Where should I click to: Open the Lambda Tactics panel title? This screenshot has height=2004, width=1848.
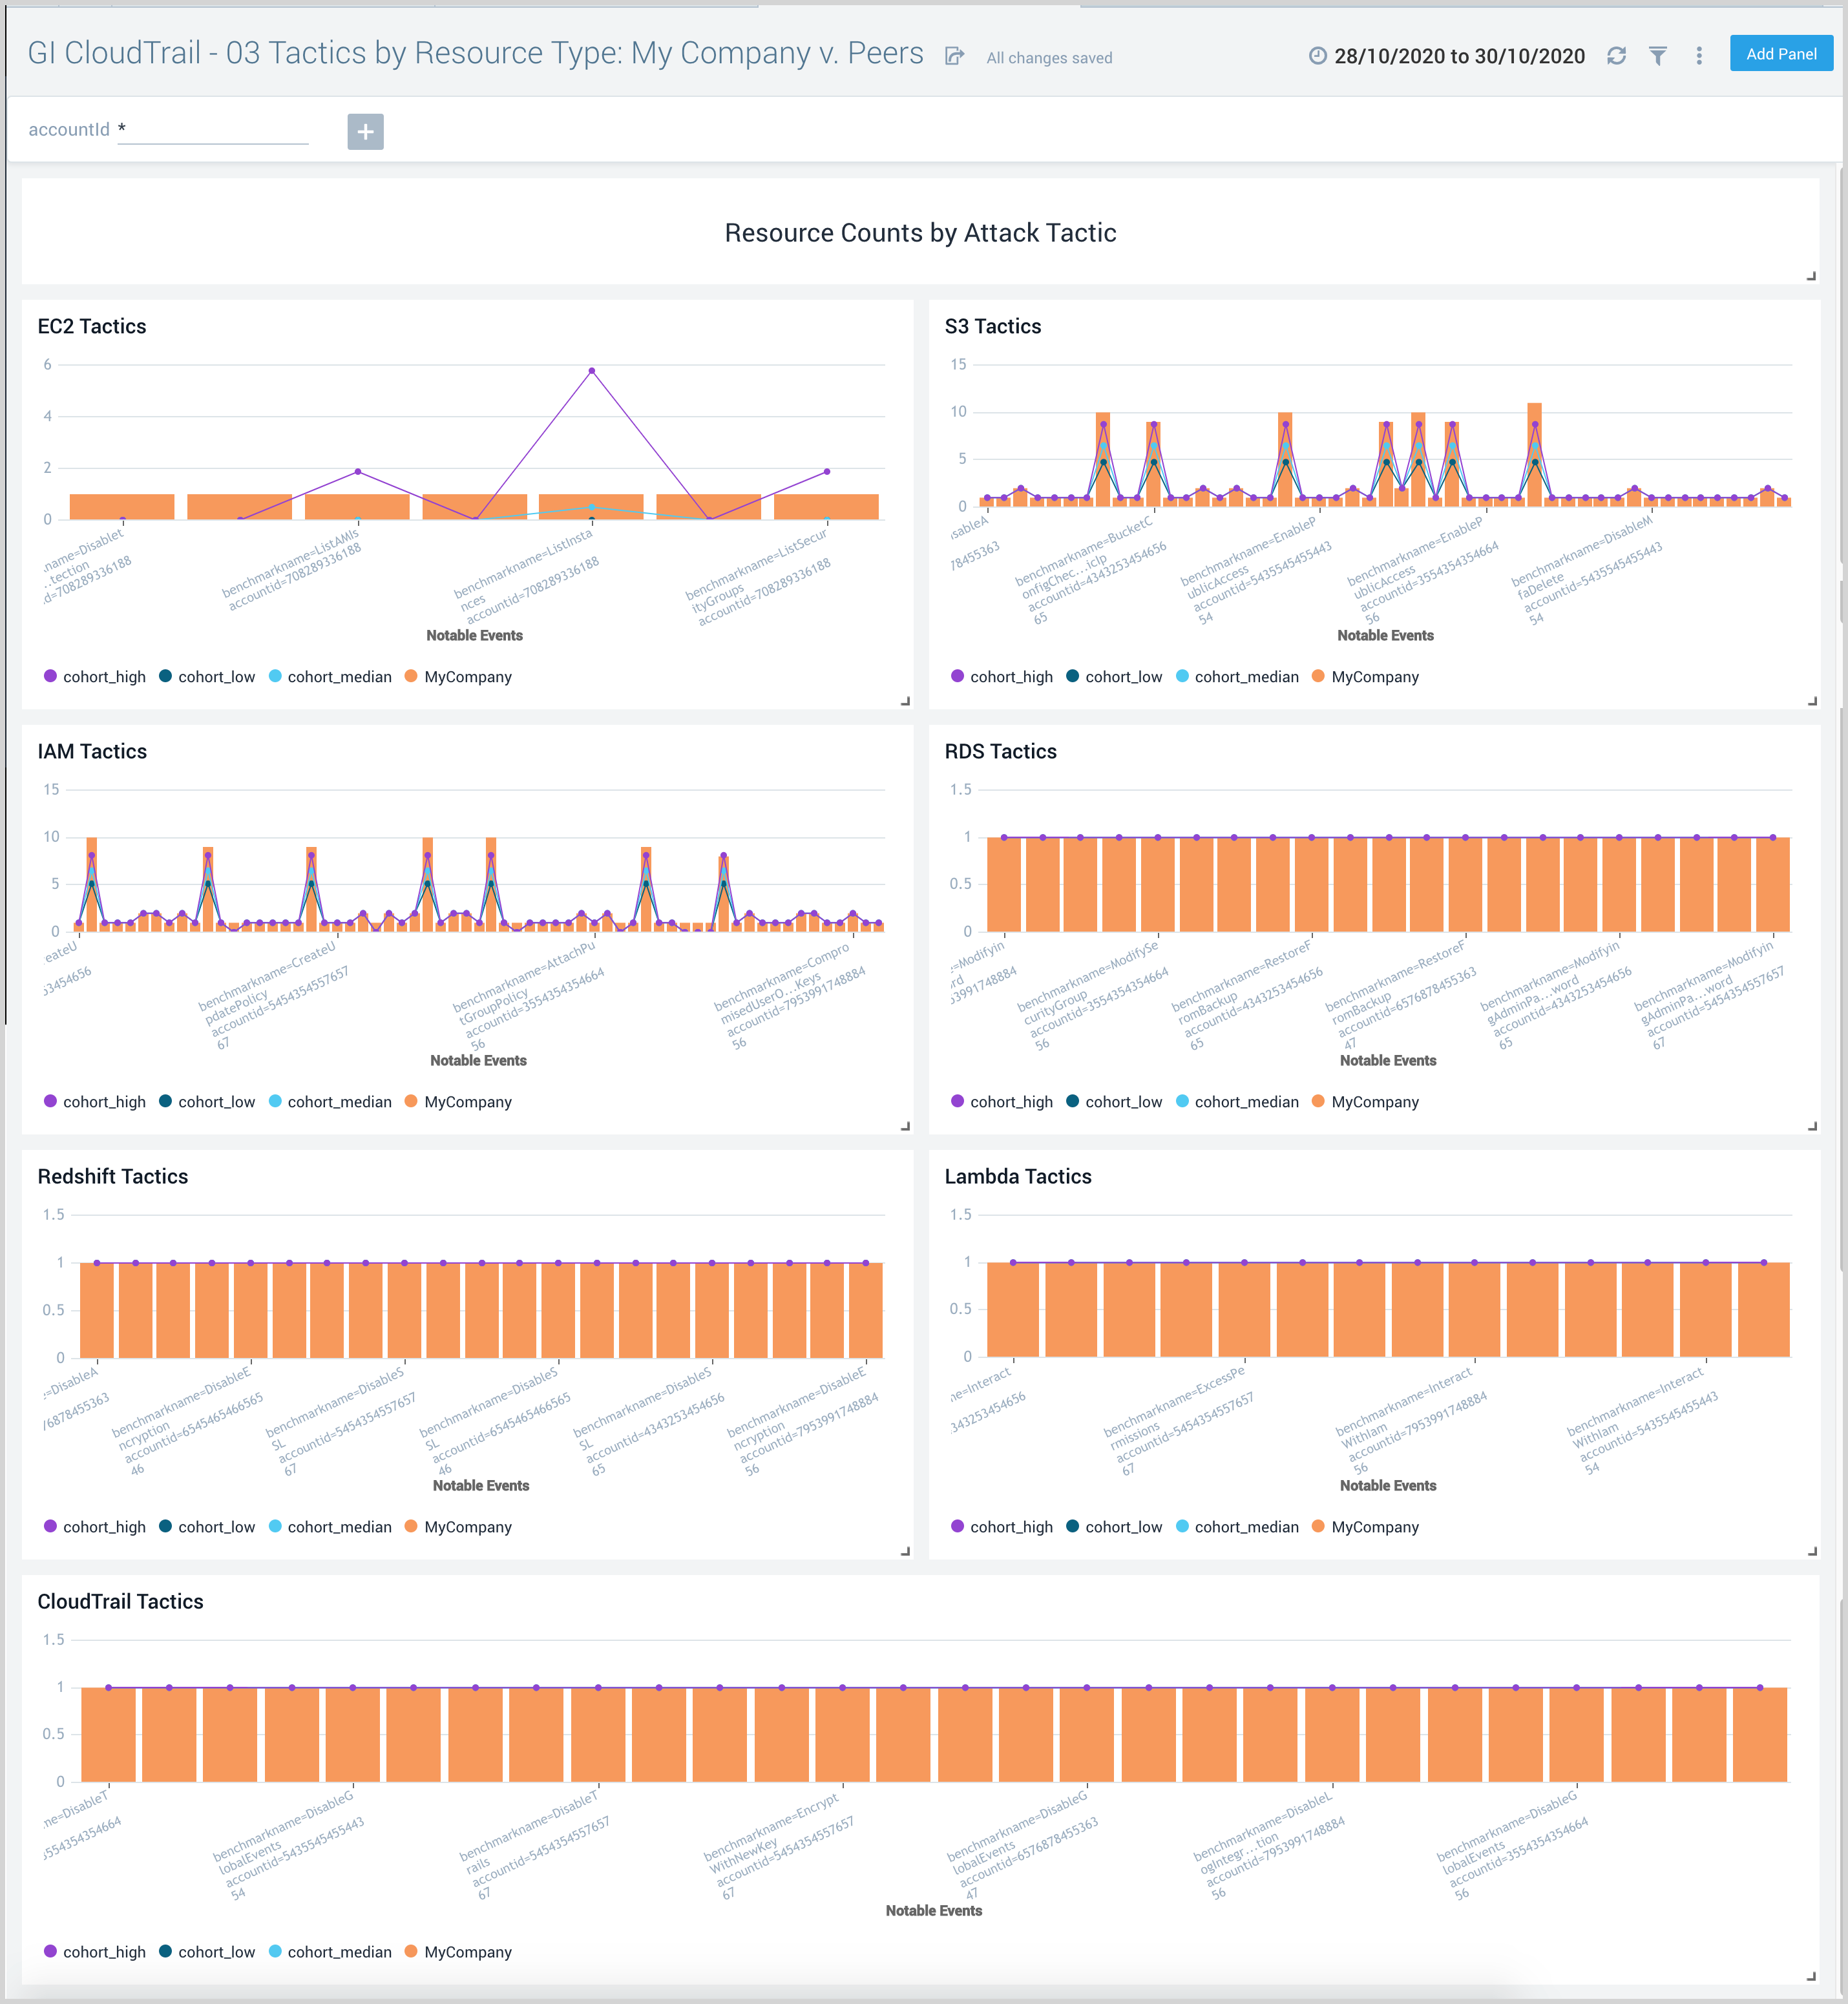click(1017, 1176)
